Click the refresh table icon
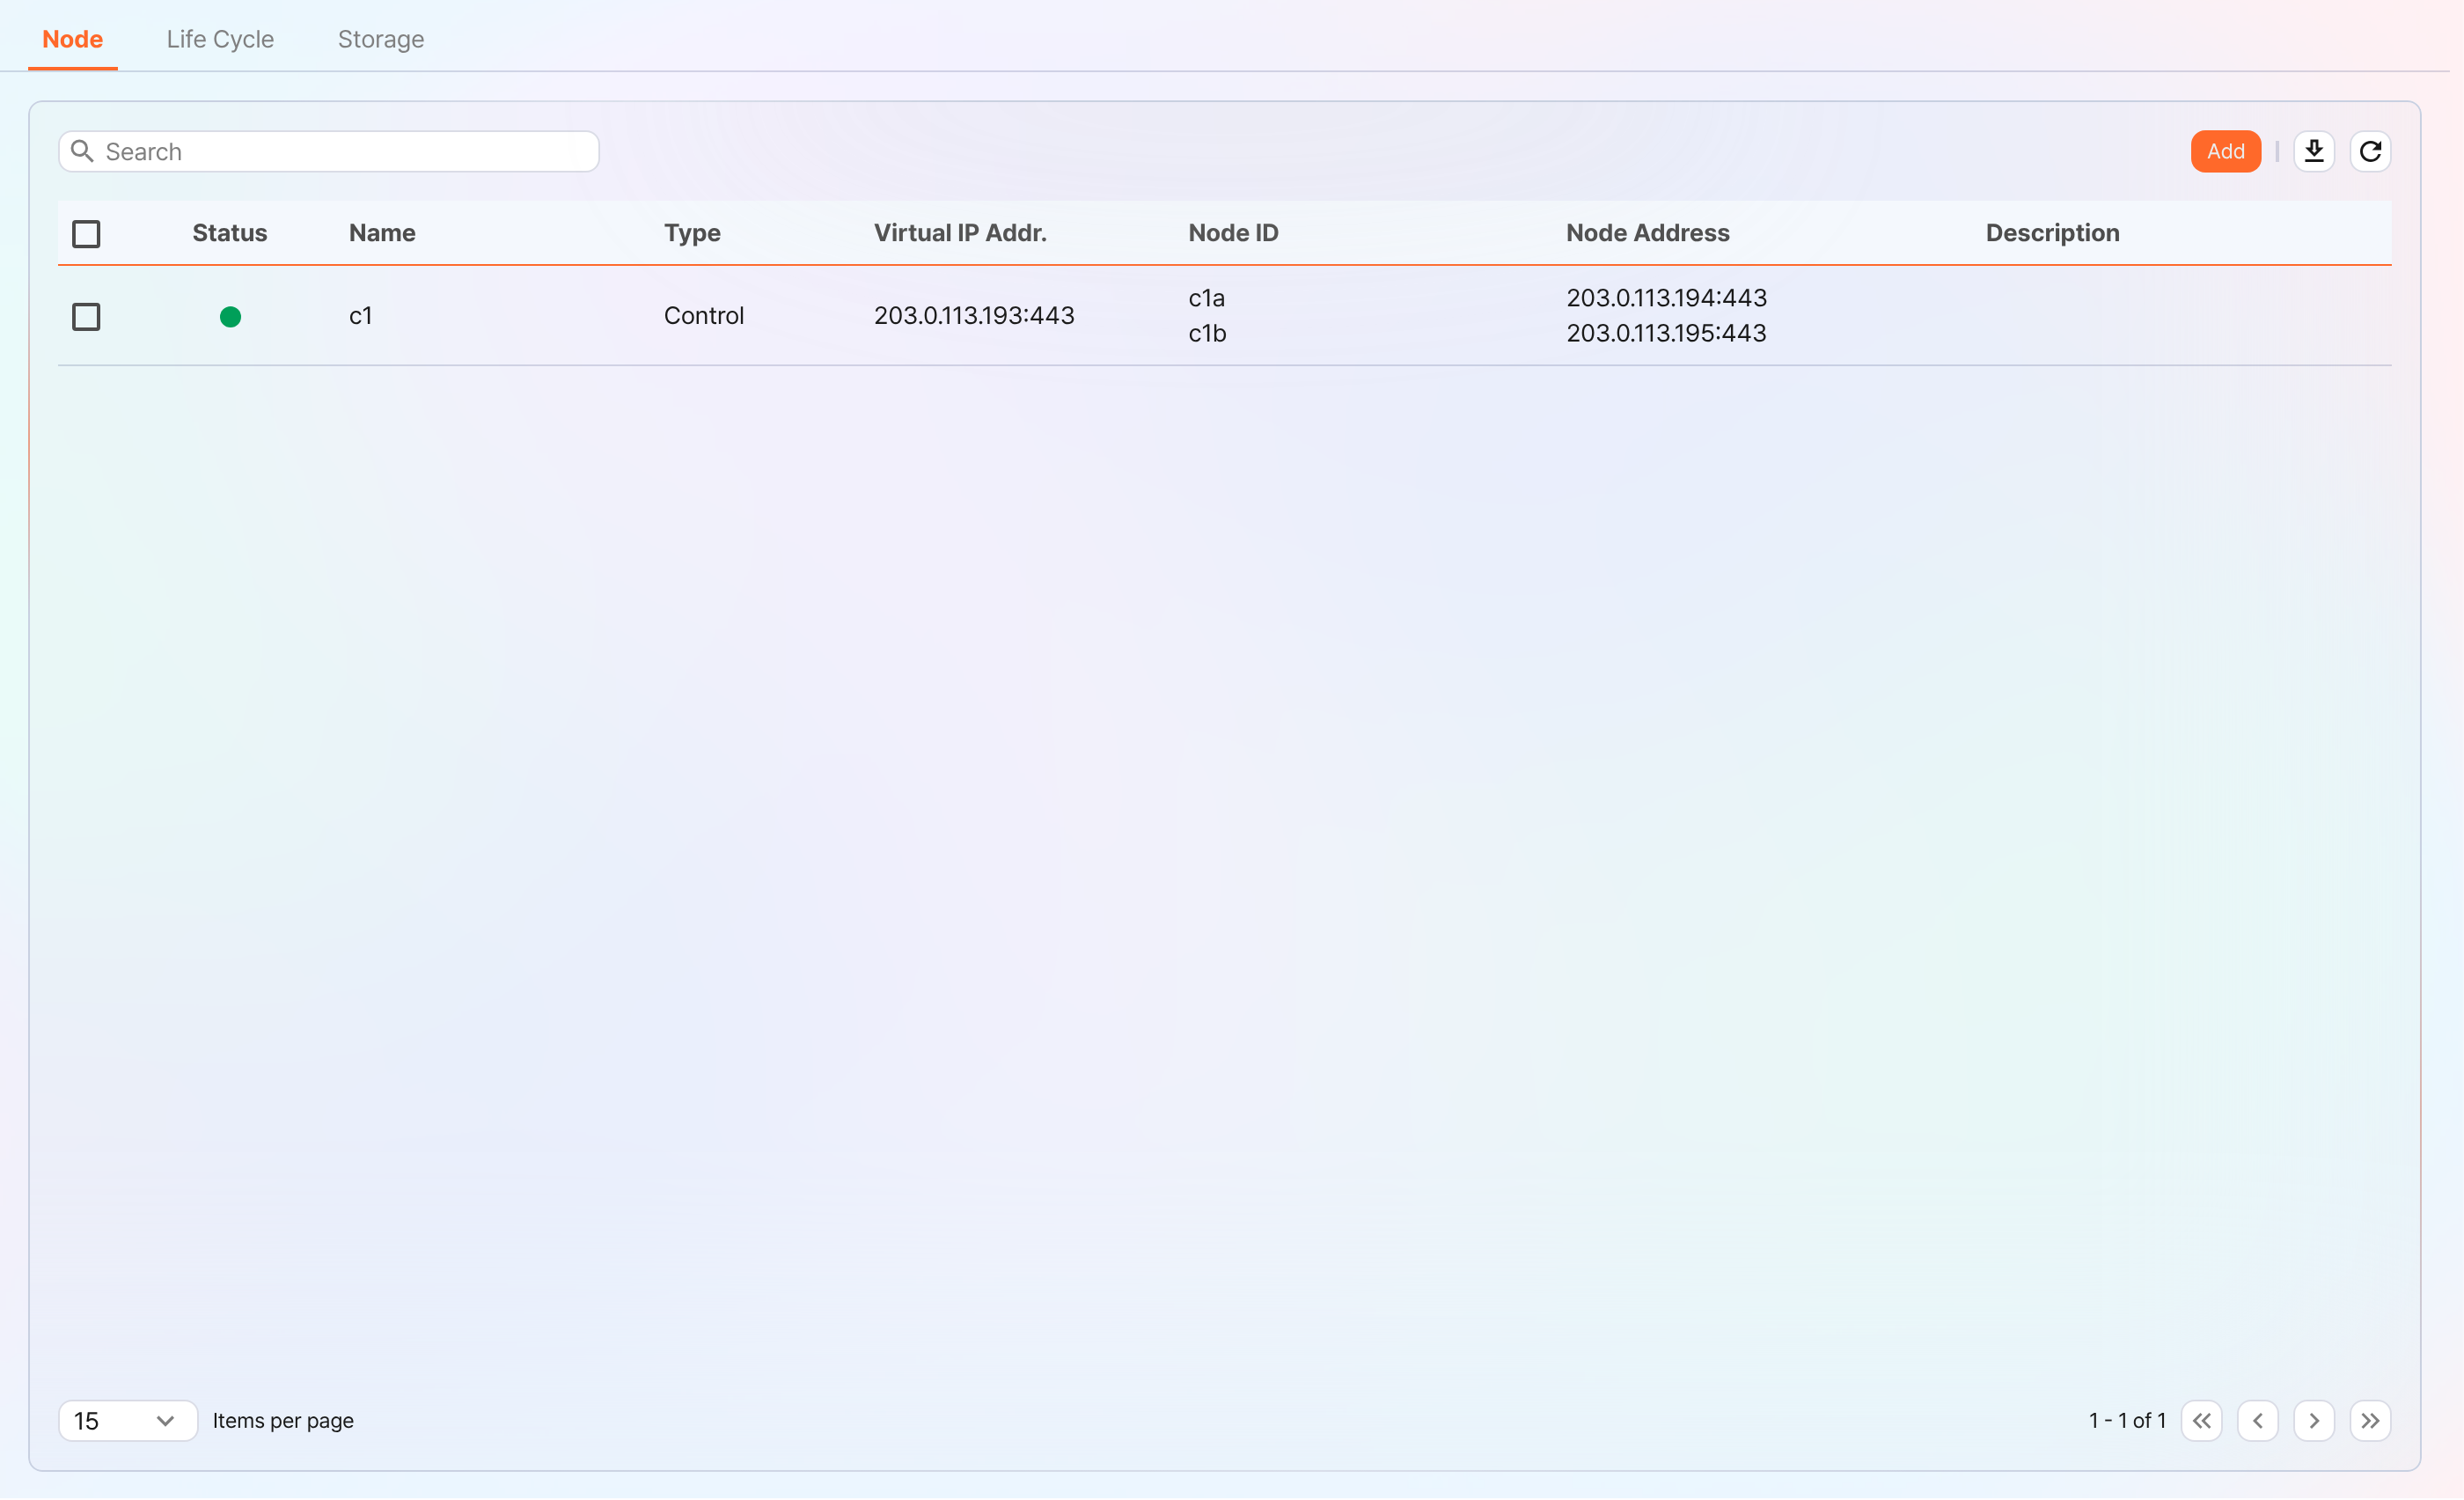Screen dimensions: 2464x1500 click(2370, 151)
